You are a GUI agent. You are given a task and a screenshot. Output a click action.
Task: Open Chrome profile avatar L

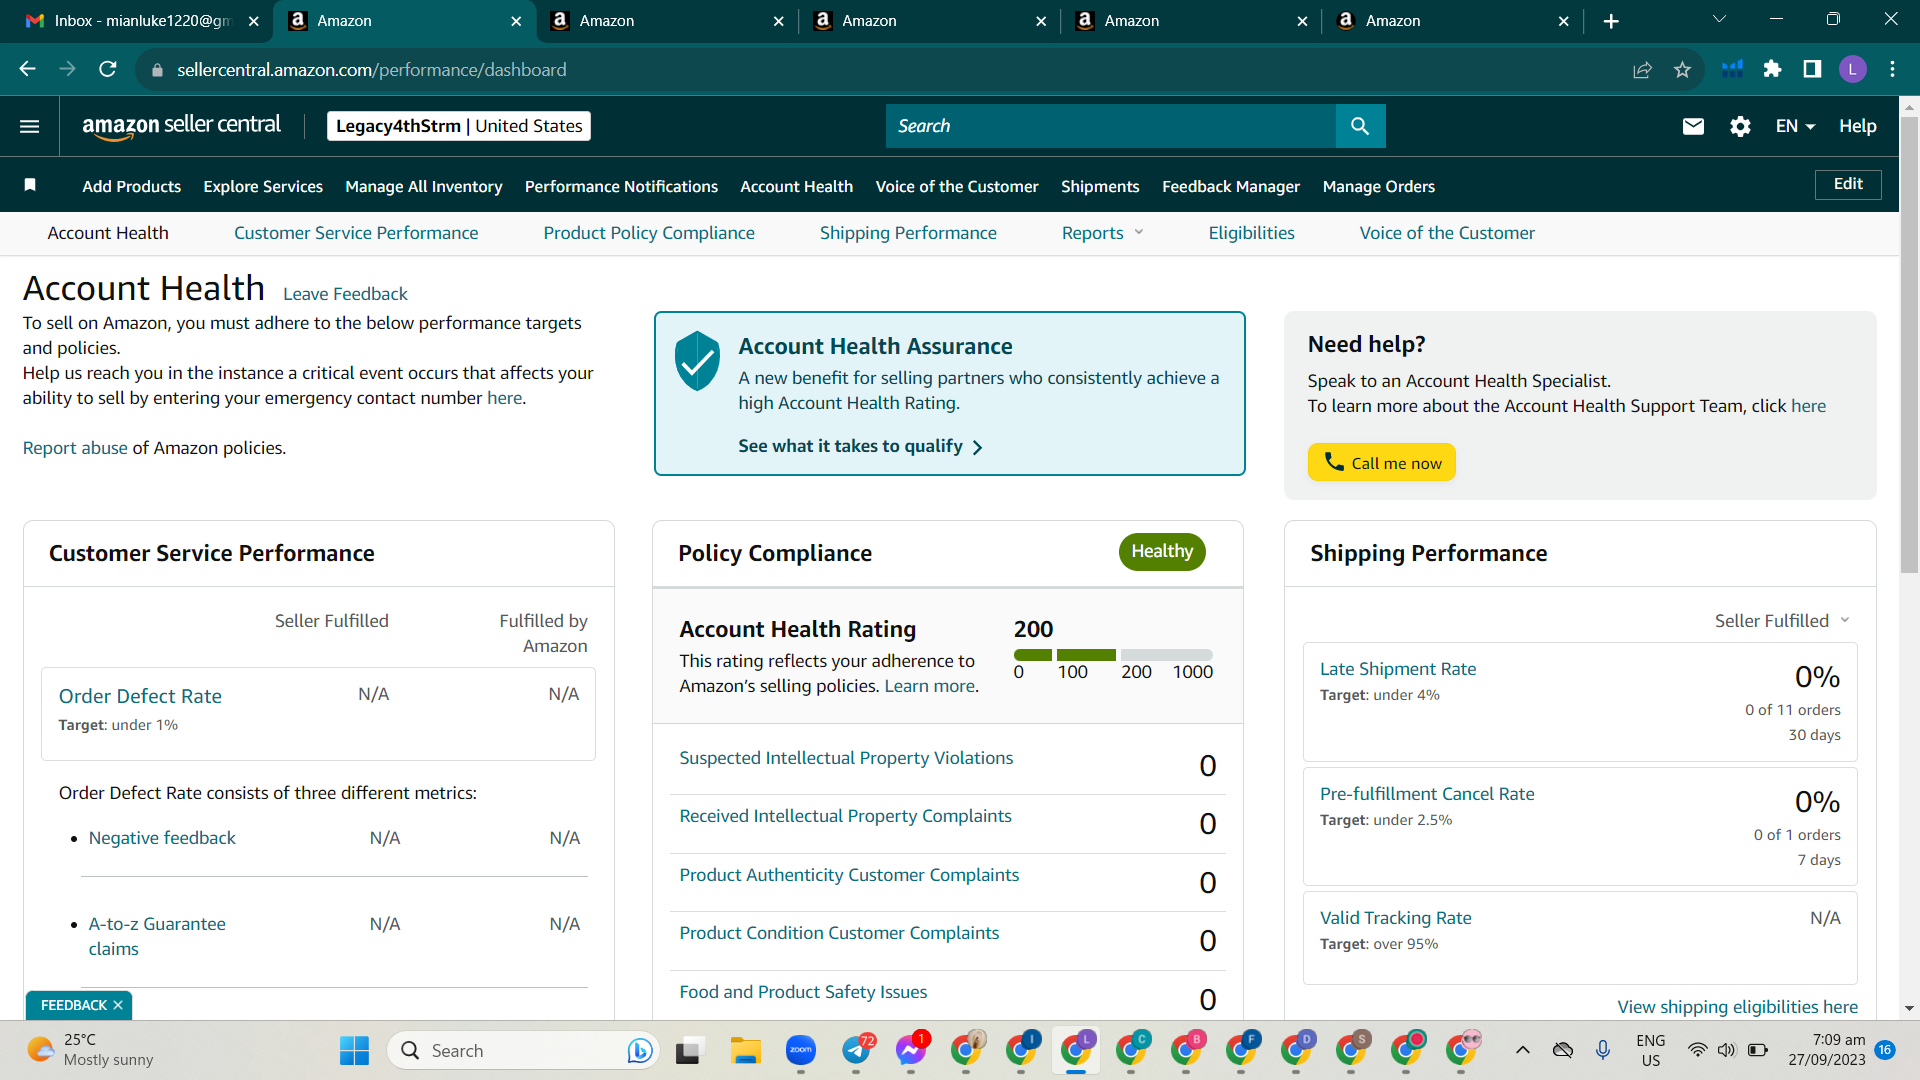(1852, 69)
